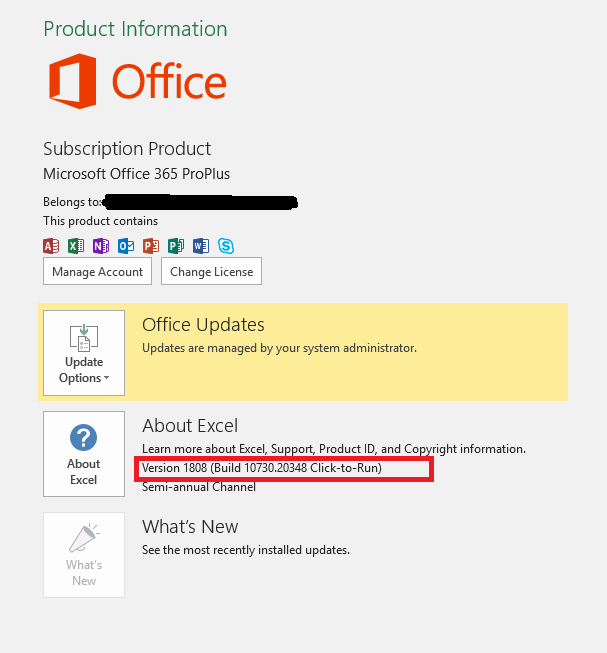The height and width of the screenshot is (653, 607).
Task: Open the About Excel button
Action: pyautogui.click(x=84, y=454)
